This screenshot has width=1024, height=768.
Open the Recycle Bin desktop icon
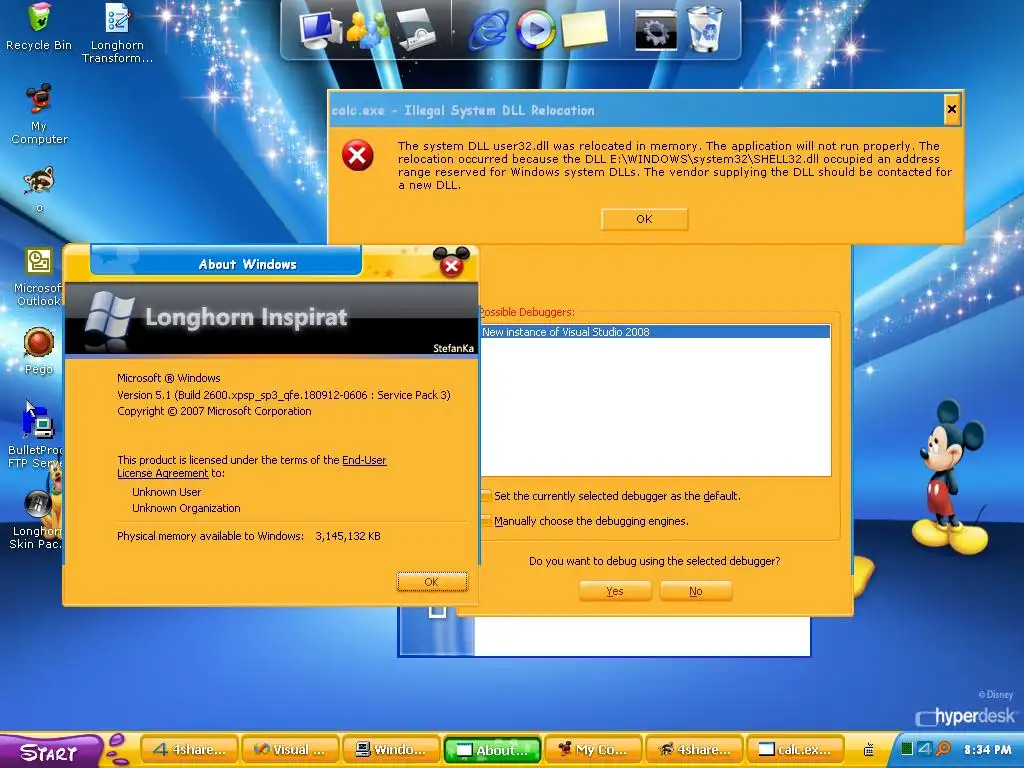[x=39, y=26]
